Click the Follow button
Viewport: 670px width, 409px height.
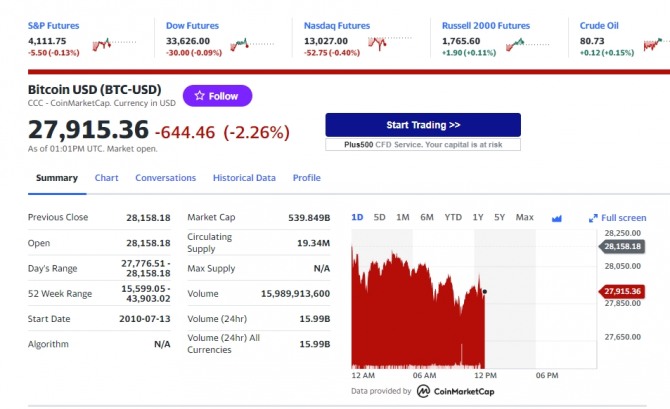[217, 96]
